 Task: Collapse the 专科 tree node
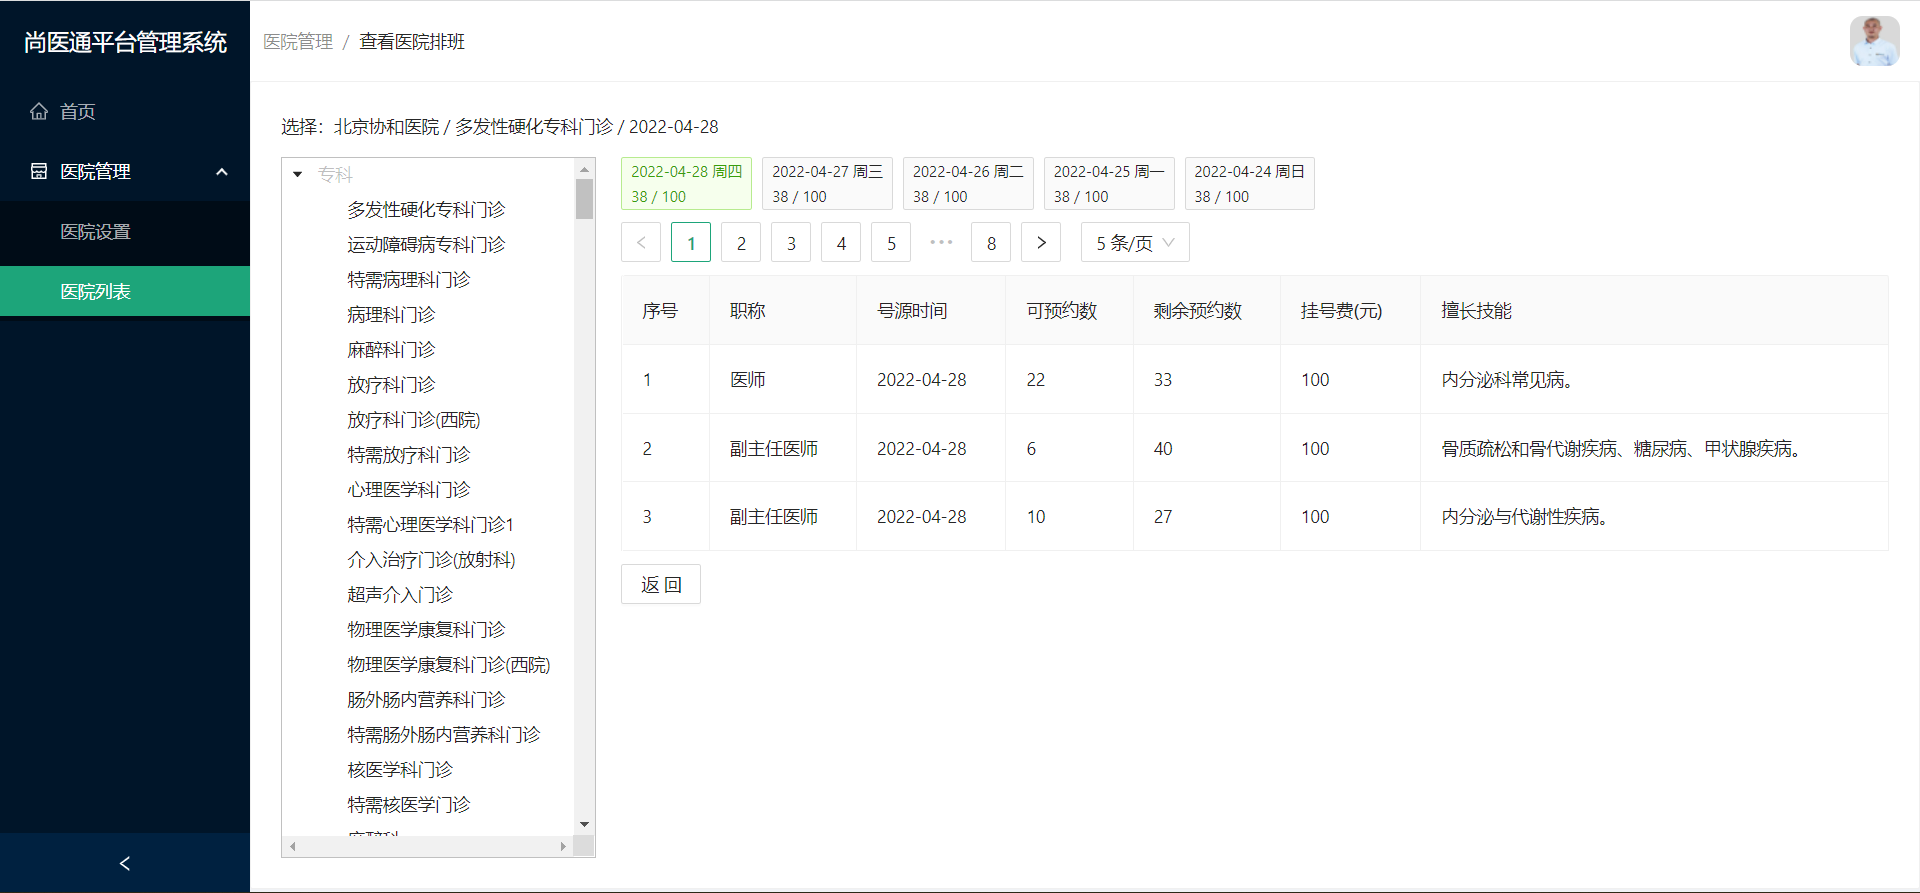point(297,174)
